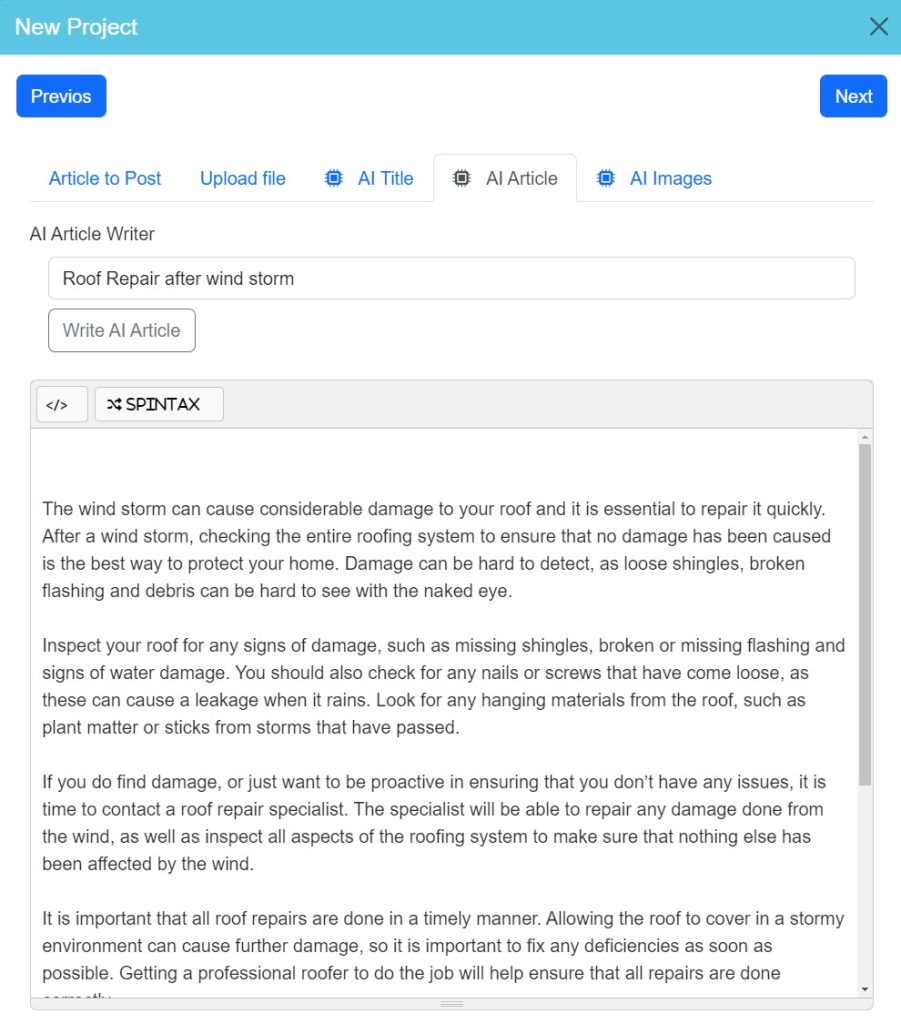Toggle SPINTAX formatting on the article
The image size is (901, 1024).
click(x=158, y=404)
